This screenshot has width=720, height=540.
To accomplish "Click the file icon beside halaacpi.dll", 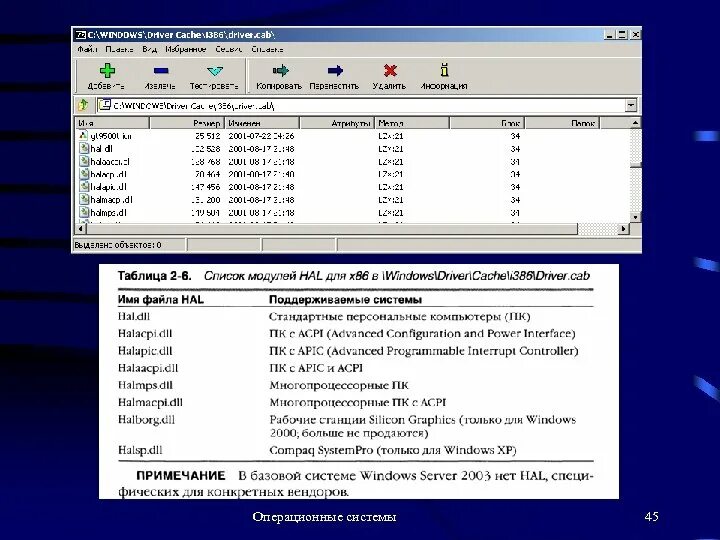I will (x=84, y=161).
